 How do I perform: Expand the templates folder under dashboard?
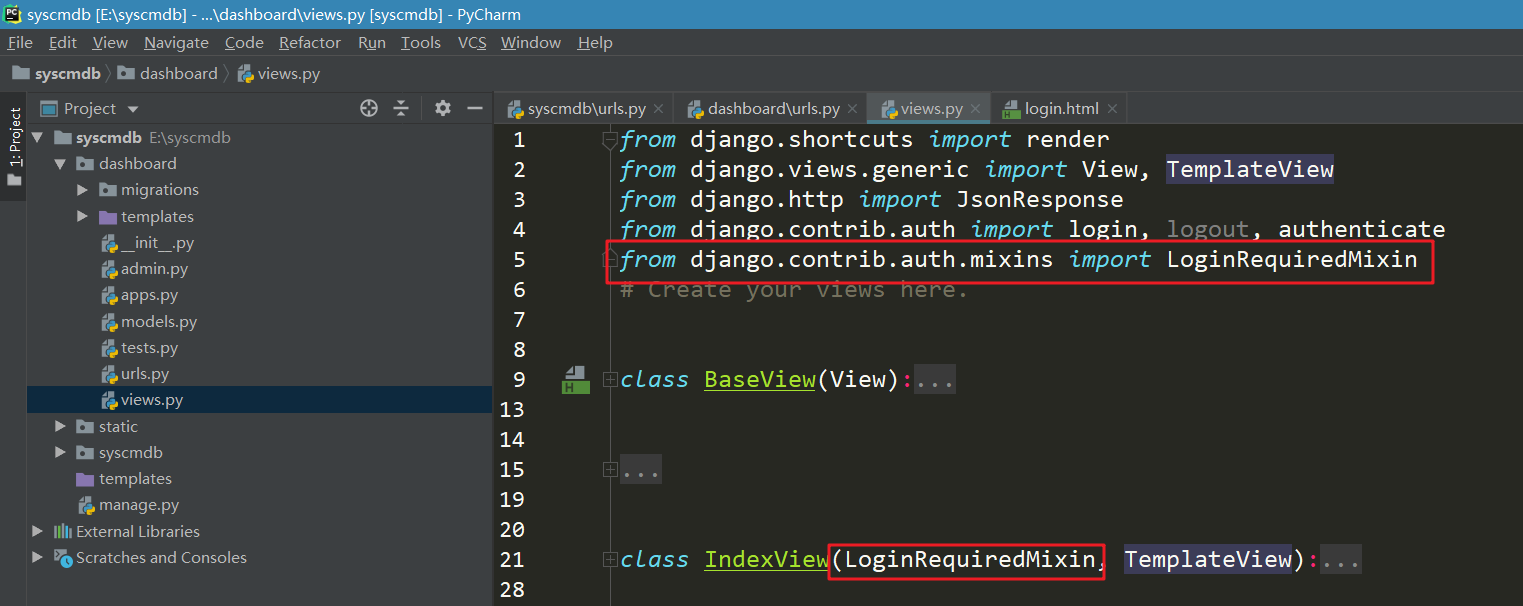click(x=83, y=216)
